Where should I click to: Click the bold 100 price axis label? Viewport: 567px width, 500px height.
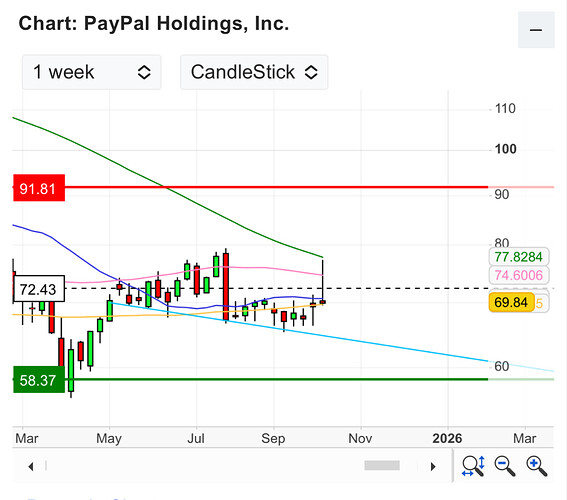[x=505, y=149]
